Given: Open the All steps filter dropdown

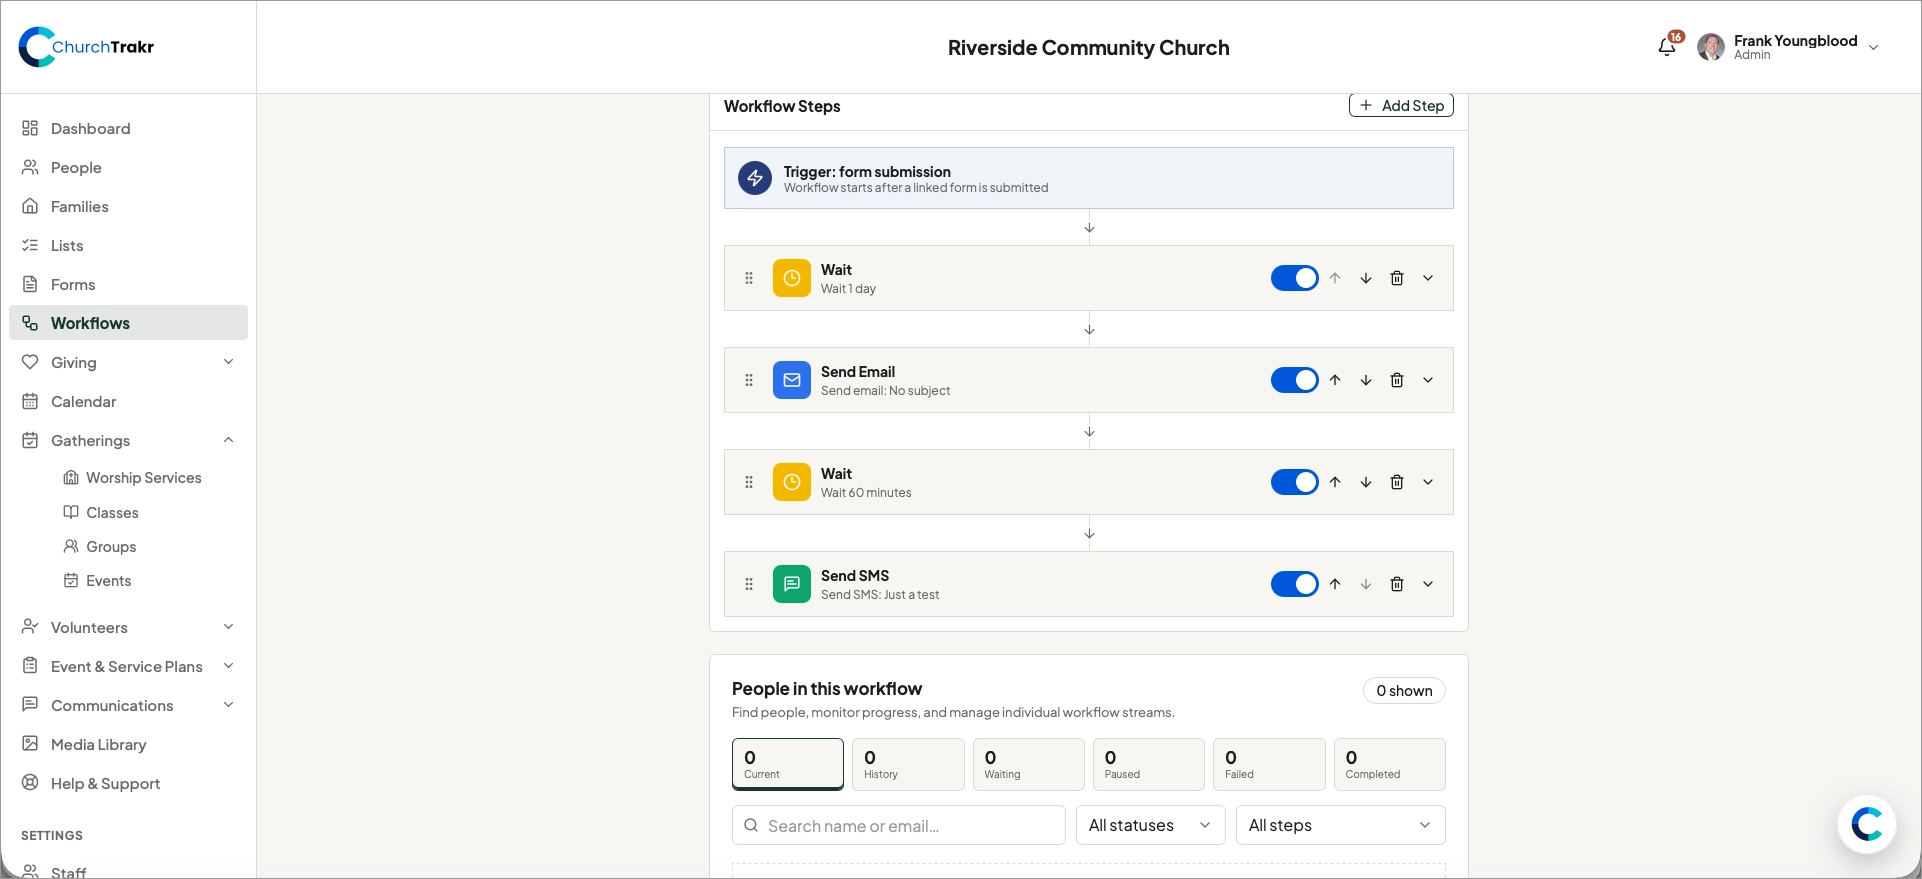Looking at the screenshot, I should point(1341,825).
